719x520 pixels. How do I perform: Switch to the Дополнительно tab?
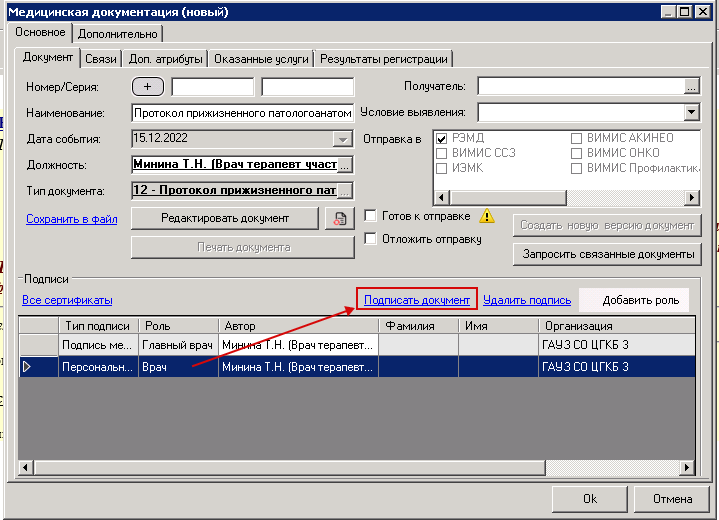point(117,34)
